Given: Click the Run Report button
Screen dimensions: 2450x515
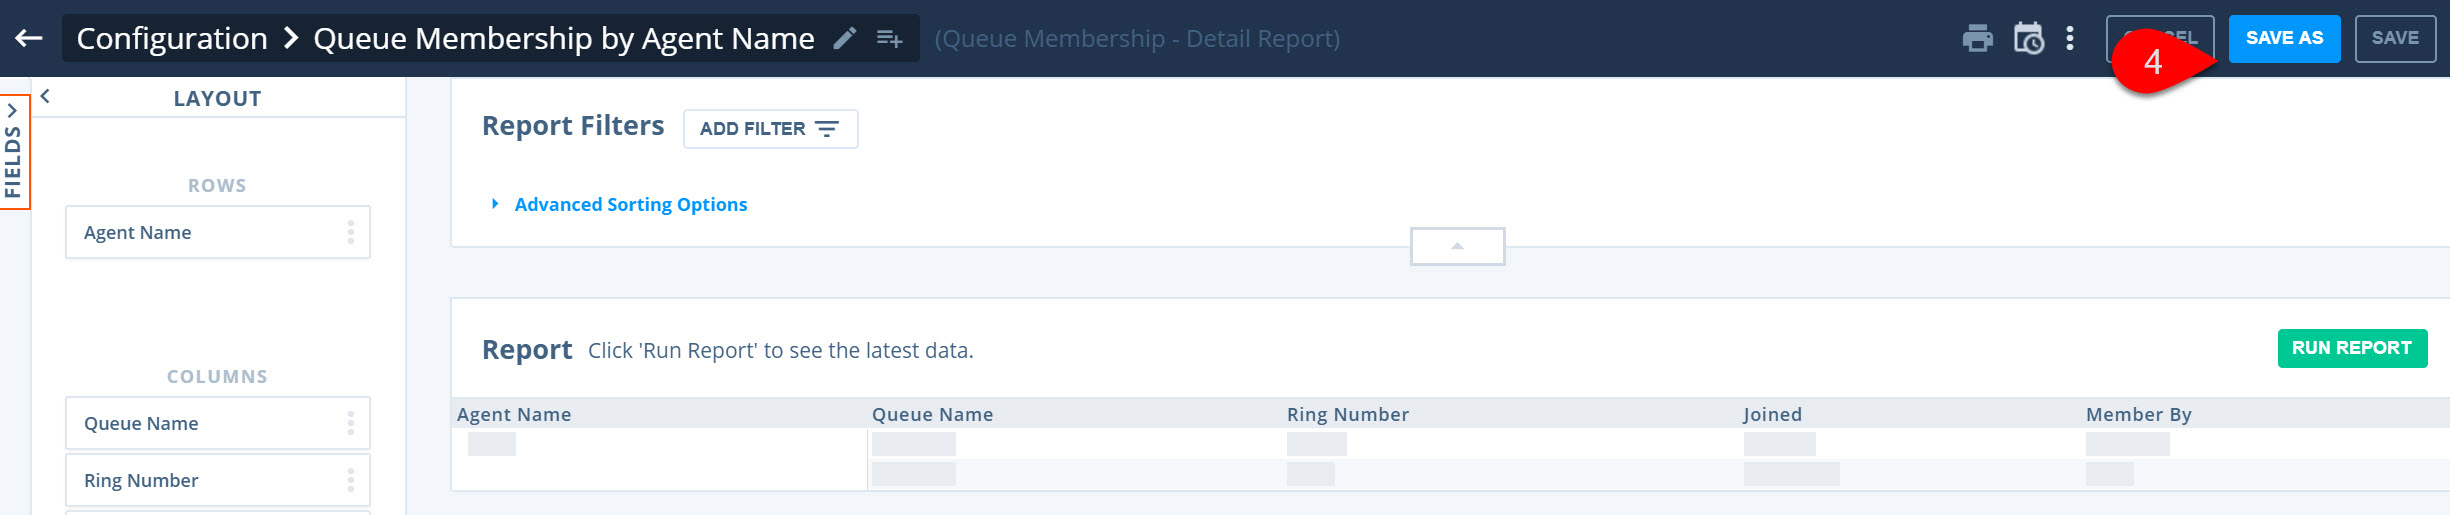Looking at the screenshot, I should pyautogui.click(x=2352, y=348).
